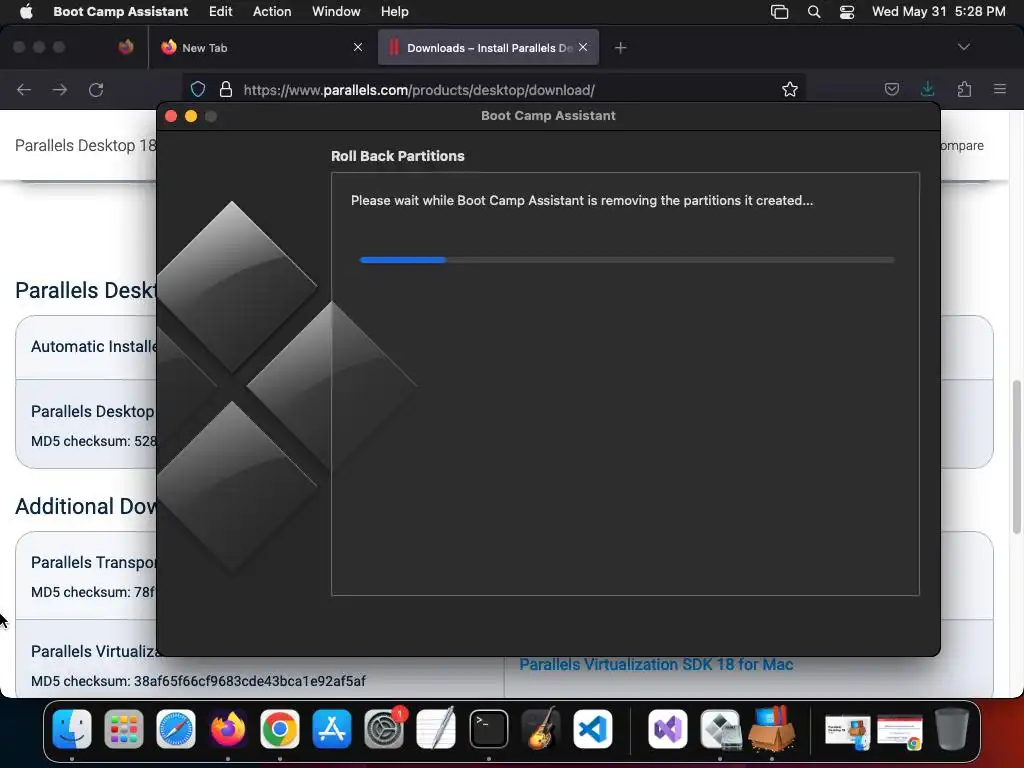Open Control Center in menu bar
Screen dimensions: 1024x768
tap(846, 12)
